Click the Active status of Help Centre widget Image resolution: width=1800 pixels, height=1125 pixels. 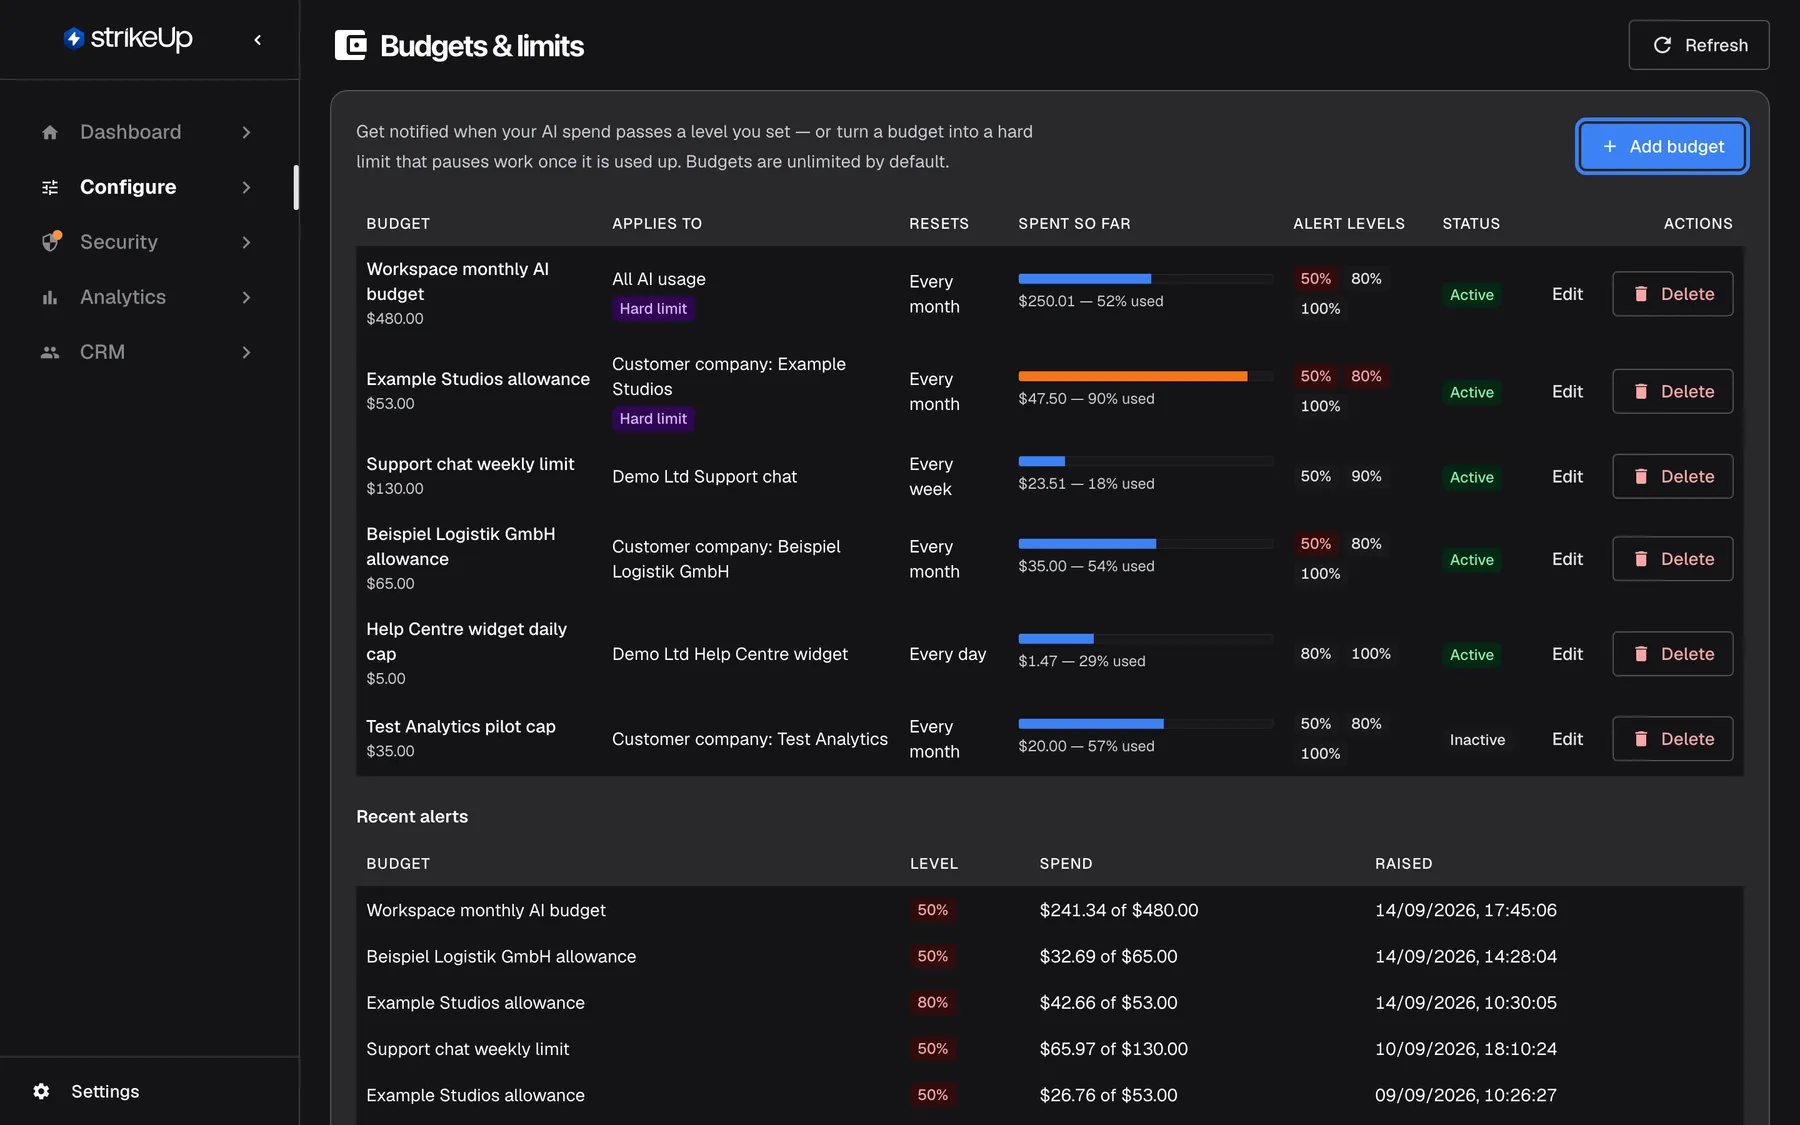point(1472,655)
